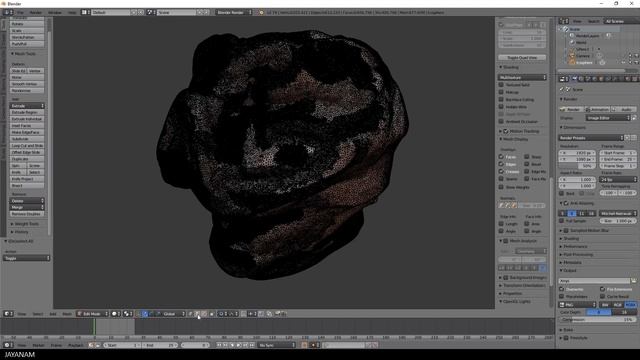Open Blender Render engine dropdown
This screenshot has width=640, height=360.
point(234,13)
